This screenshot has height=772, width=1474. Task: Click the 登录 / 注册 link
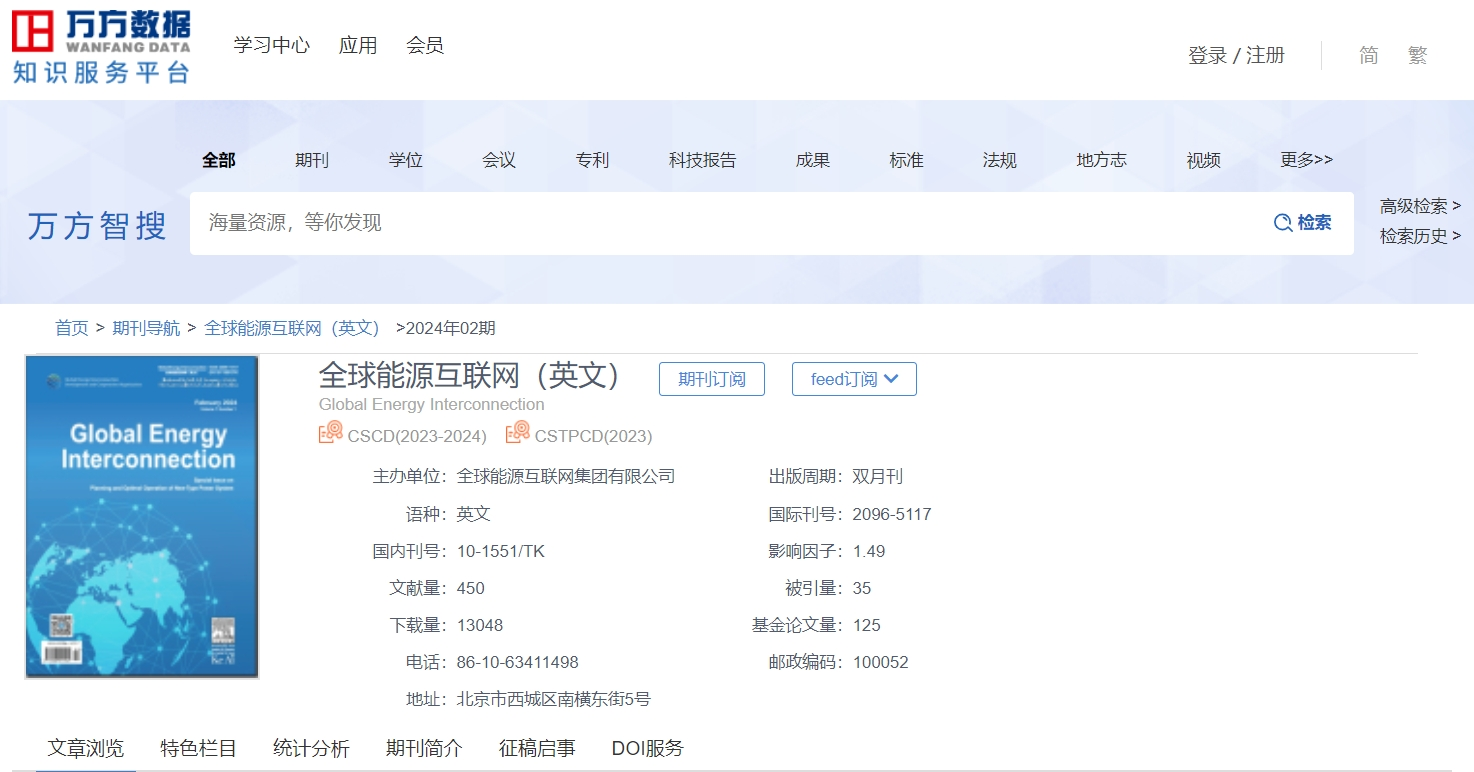coord(1236,55)
